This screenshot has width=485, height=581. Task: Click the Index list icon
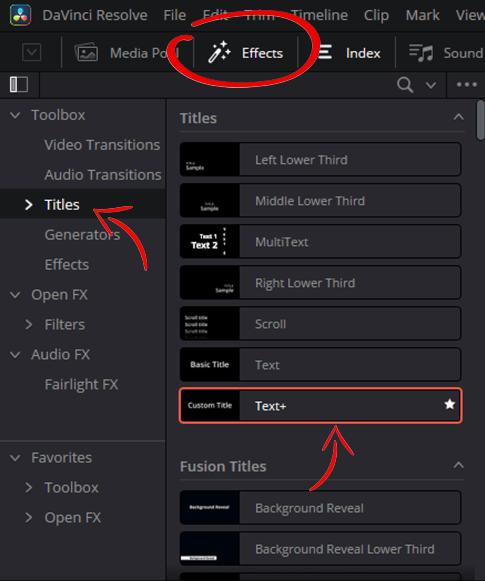tap(325, 52)
